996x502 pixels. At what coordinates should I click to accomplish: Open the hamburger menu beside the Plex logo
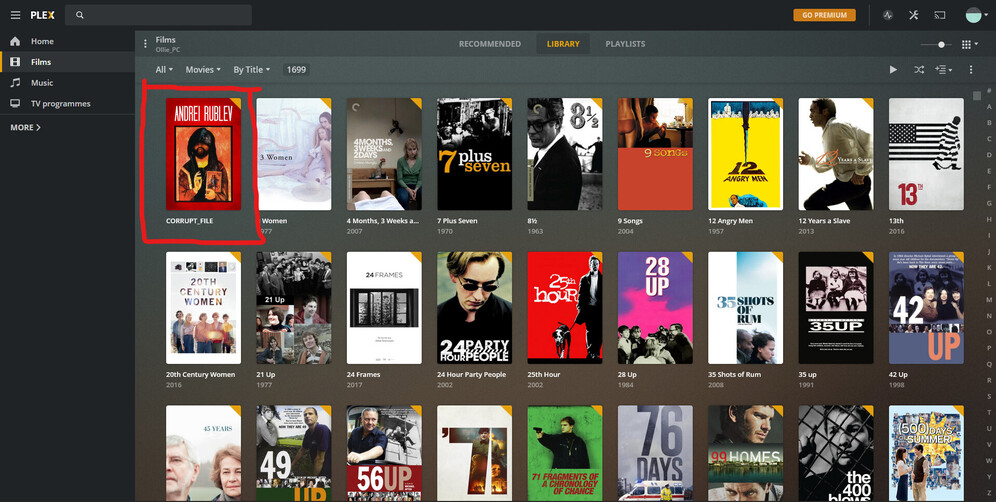[x=15, y=15]
